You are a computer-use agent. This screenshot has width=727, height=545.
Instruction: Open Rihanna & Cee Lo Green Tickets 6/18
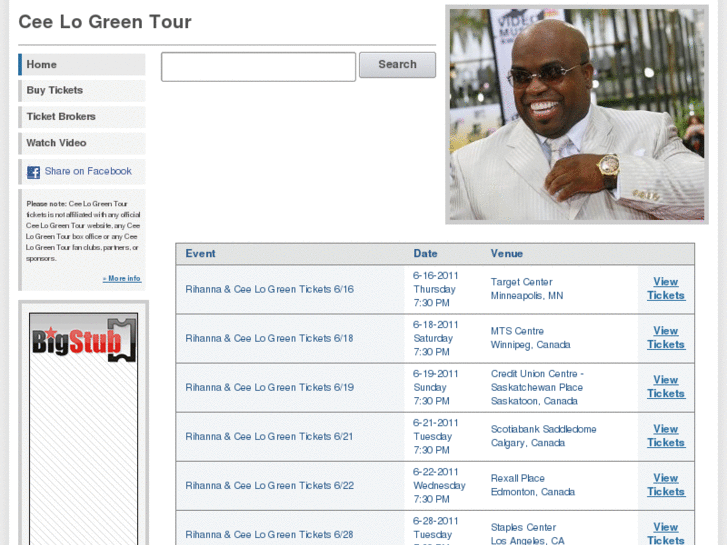click(x=269, y=339)
